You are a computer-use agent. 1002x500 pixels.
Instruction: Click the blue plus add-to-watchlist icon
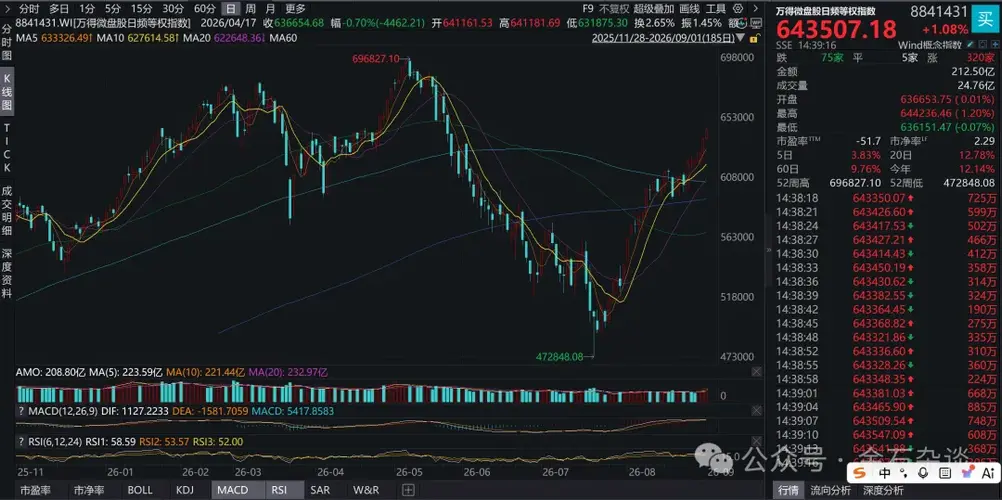click(994, 45)
